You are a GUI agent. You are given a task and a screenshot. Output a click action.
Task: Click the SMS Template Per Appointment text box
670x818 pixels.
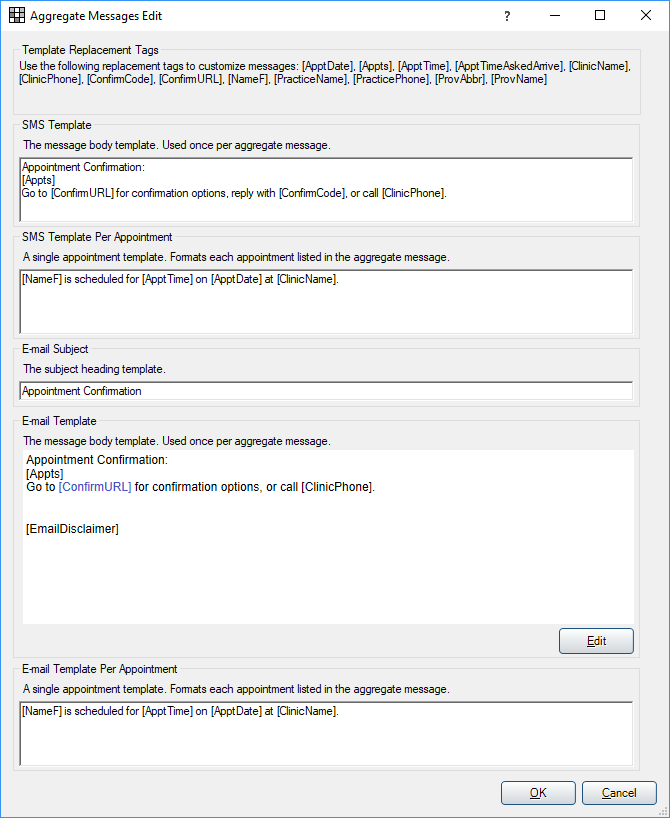point(326,302)
